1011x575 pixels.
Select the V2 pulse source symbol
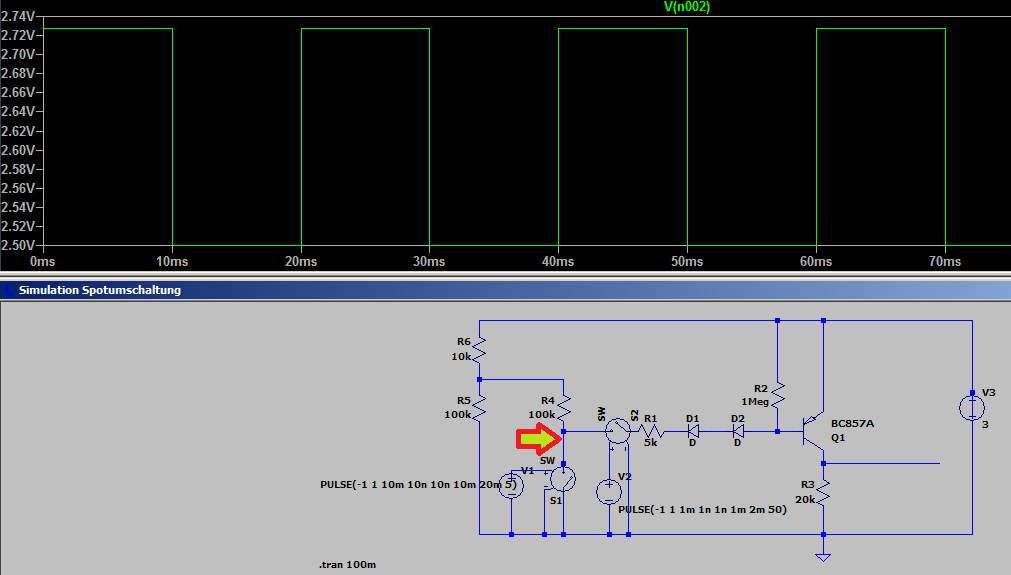point(609,492)
